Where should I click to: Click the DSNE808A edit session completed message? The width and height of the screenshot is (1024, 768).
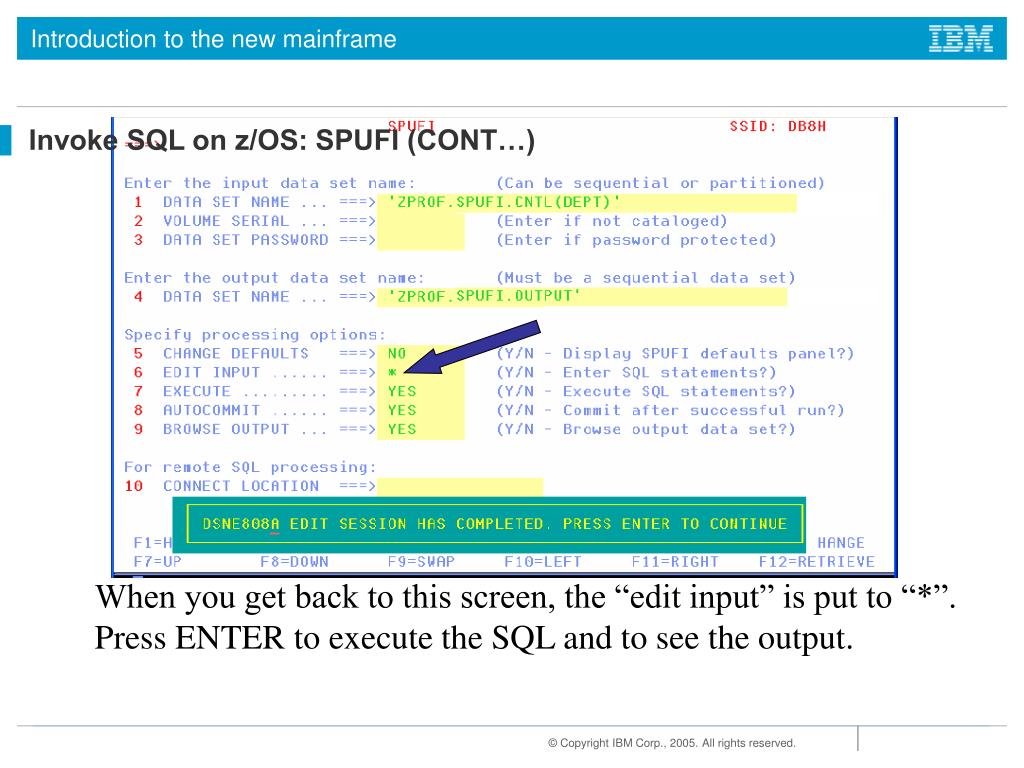tap(494, 524)
